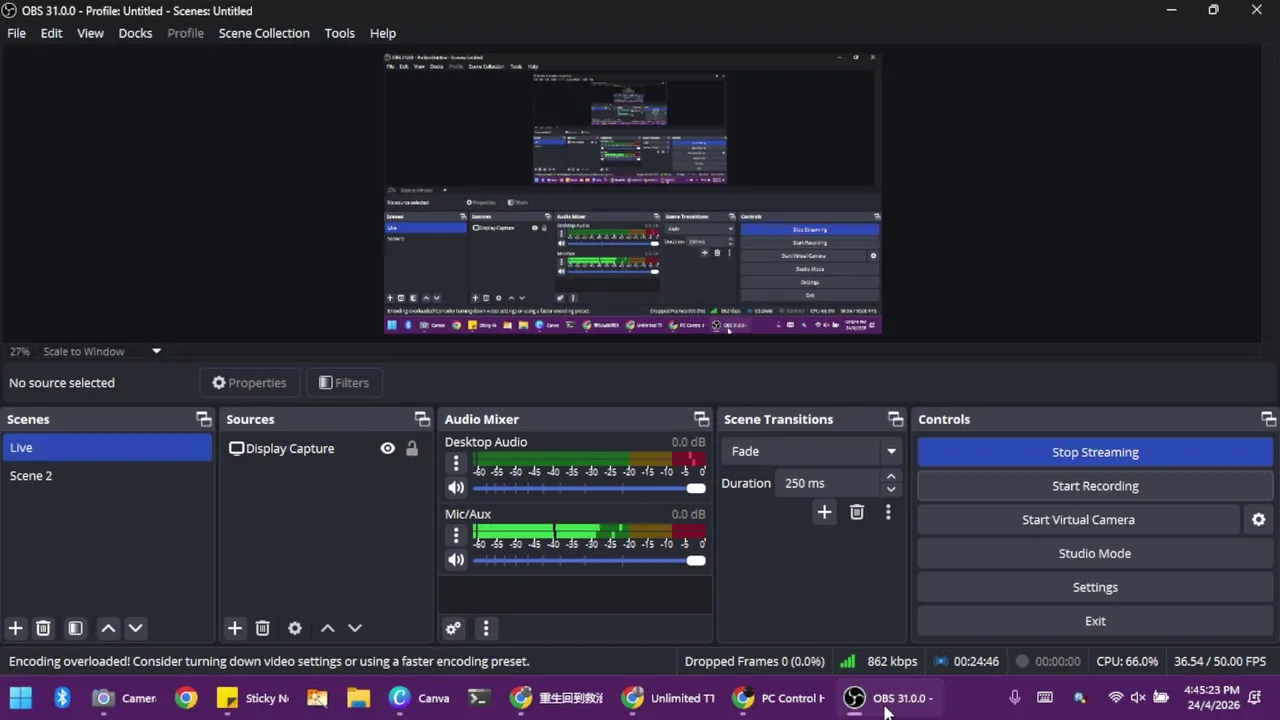Click the Bluetooth taskbar icon
Image resolution: width=1280 pixels, height=720 pixels.
click(x=62, y=698)
